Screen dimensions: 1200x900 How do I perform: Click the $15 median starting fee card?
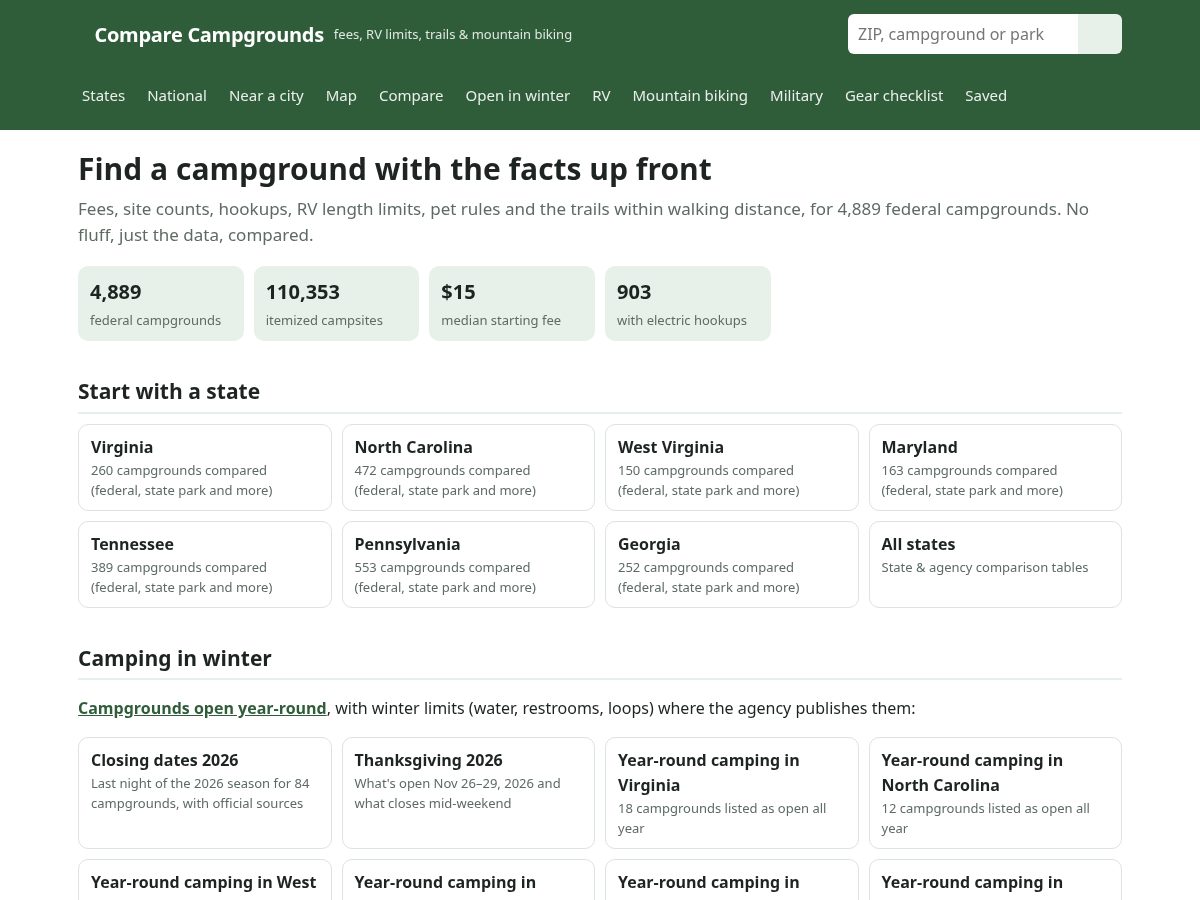click(x=512, y=303)
